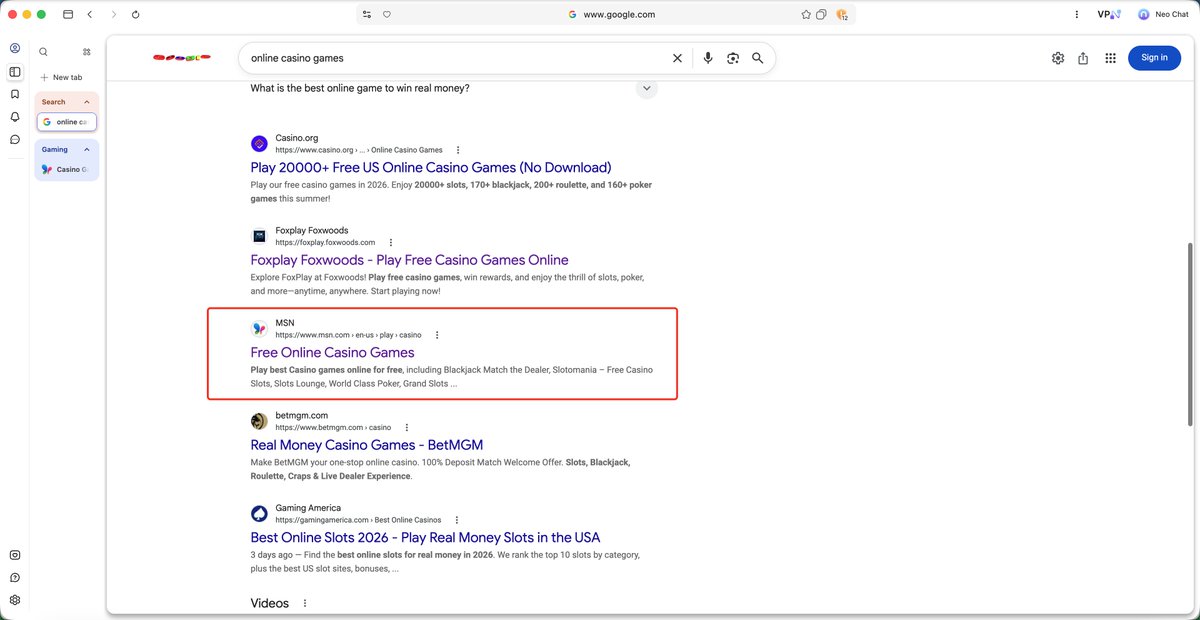This screenshot has height=620, width=1200.
Task: Reload the page
Action: pyautogui.click(x=136, y=15)
